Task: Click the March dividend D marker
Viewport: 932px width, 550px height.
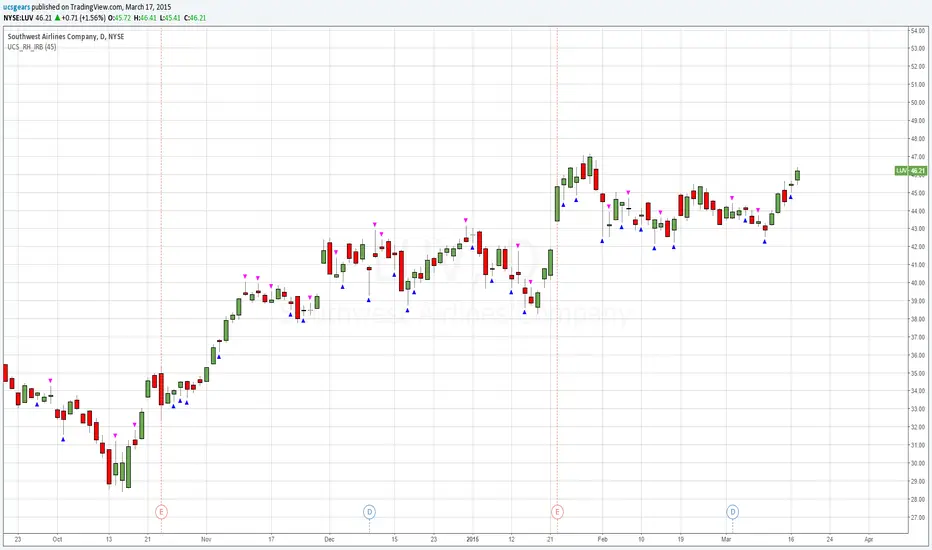Action: [732, 511]
